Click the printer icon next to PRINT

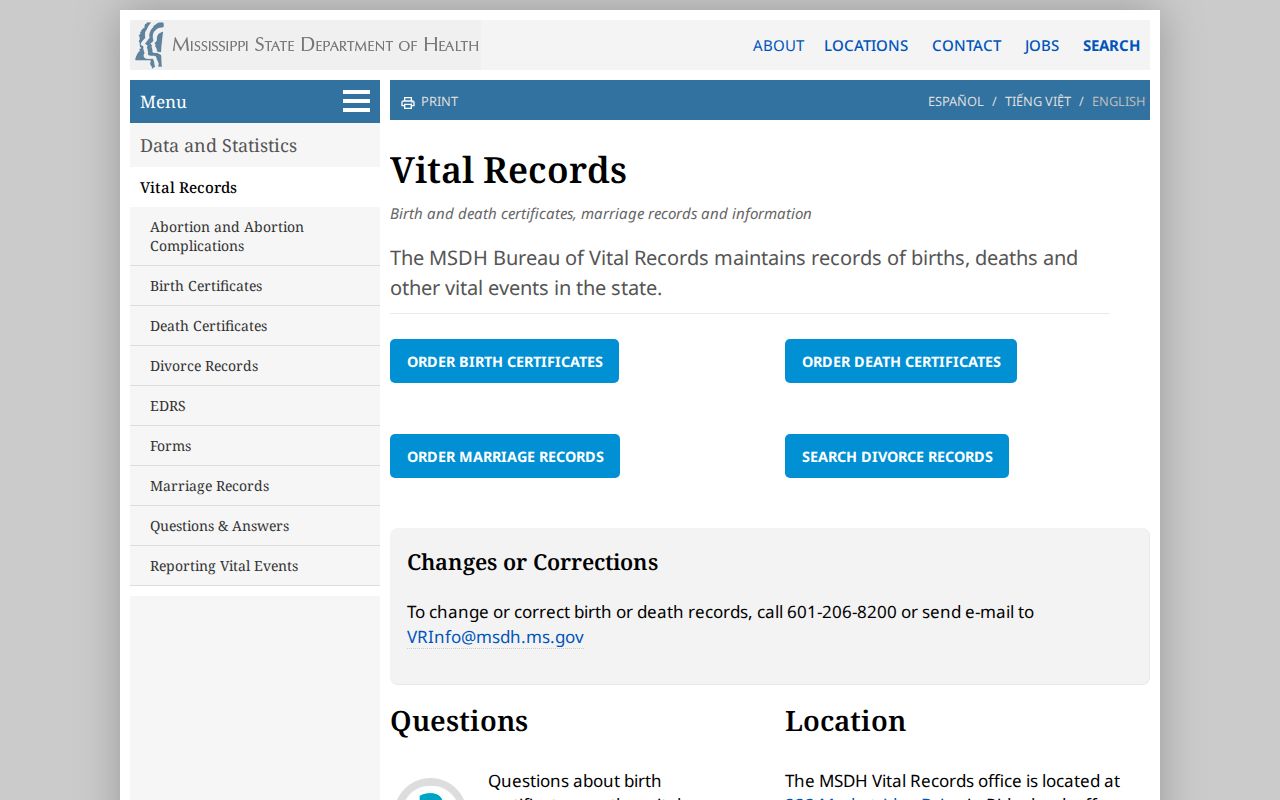point(407,102)
